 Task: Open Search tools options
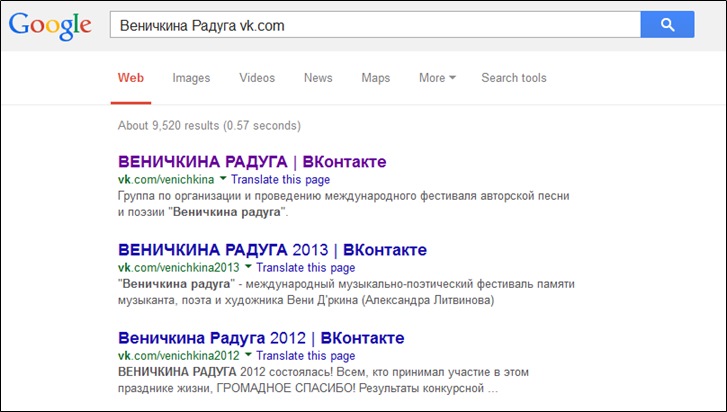pyautogui.click(x=514, y=78)
